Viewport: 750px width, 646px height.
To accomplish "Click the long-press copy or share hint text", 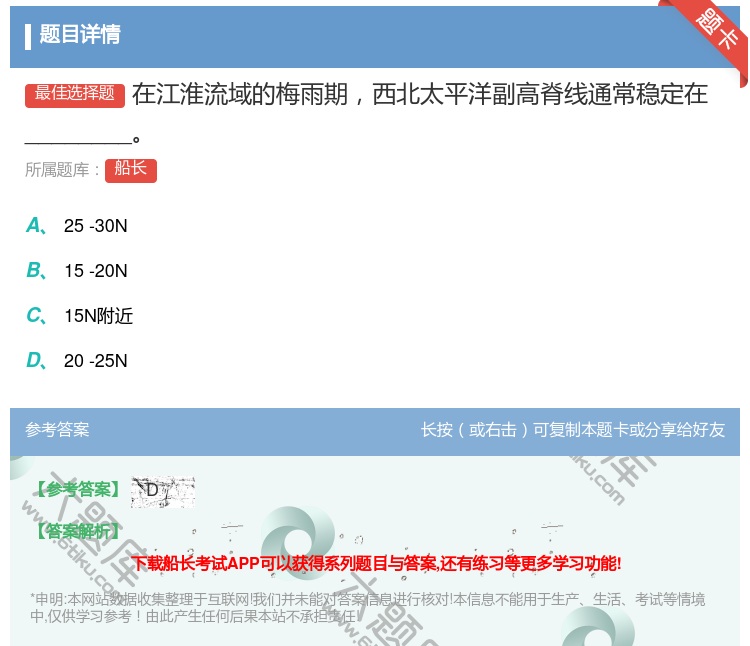I will 573,429.
